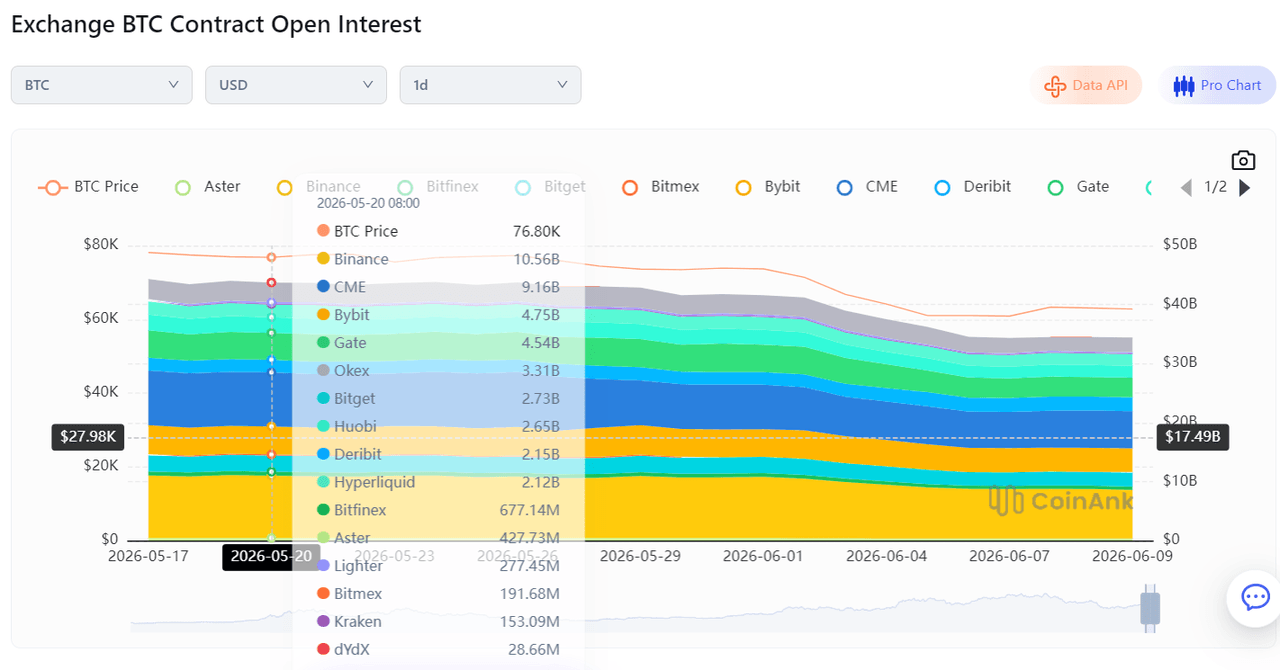Viewport: 1280px width, 670px height.
Task: Click Hyperliquid row in tooltip
Action: 438,482
